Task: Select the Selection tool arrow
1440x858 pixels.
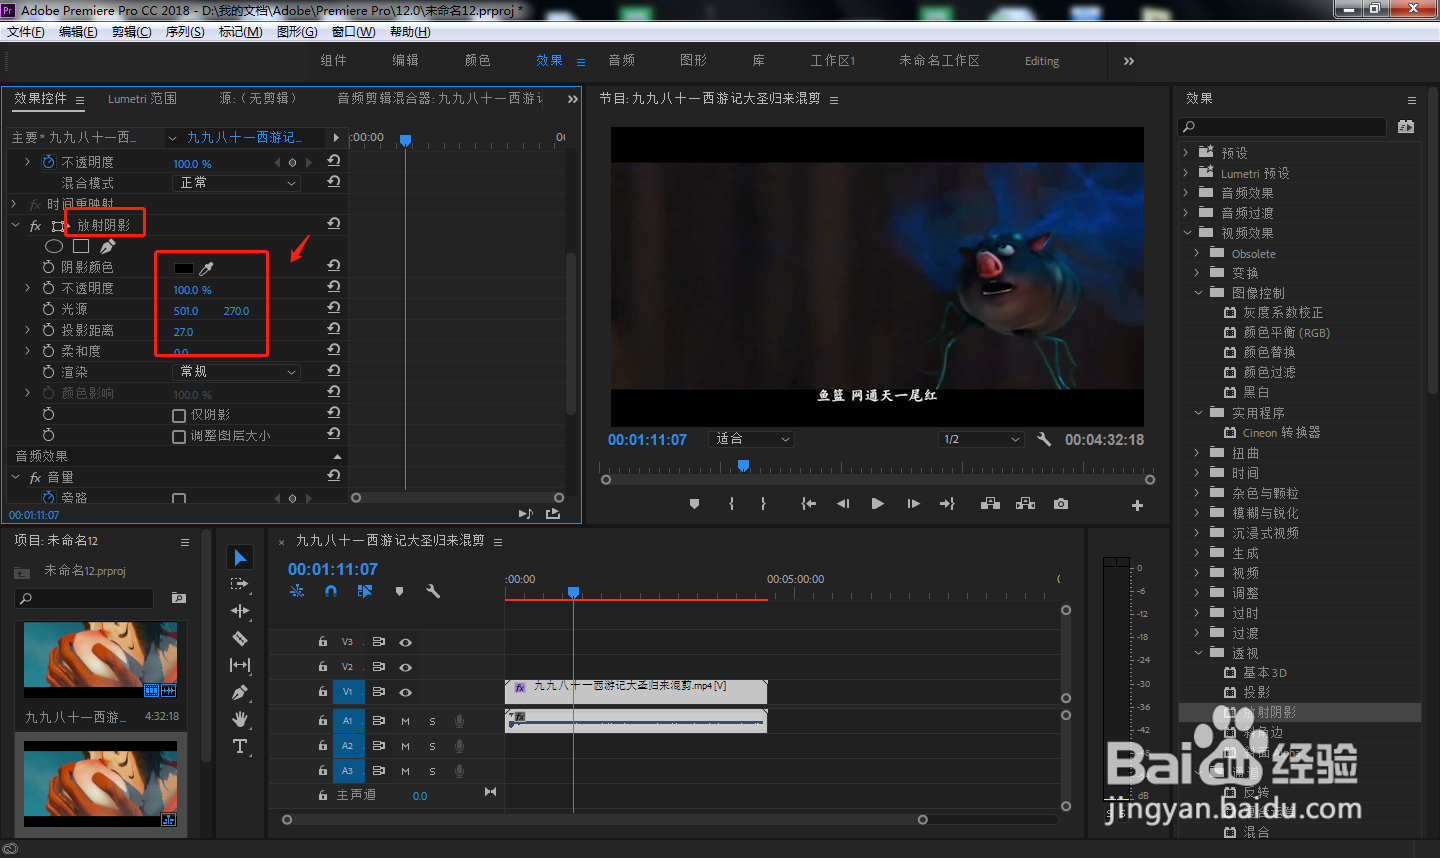Action: (240, 557)
